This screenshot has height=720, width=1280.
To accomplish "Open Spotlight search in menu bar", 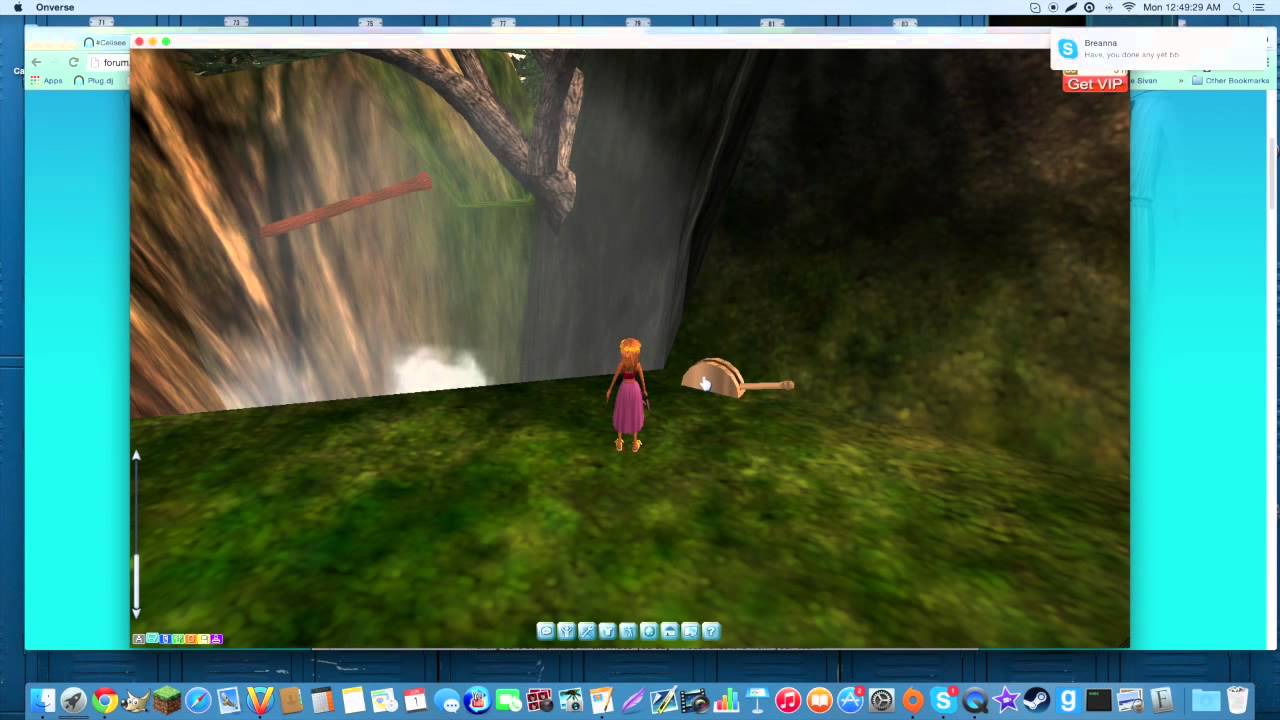I will tap(1238, 7).
